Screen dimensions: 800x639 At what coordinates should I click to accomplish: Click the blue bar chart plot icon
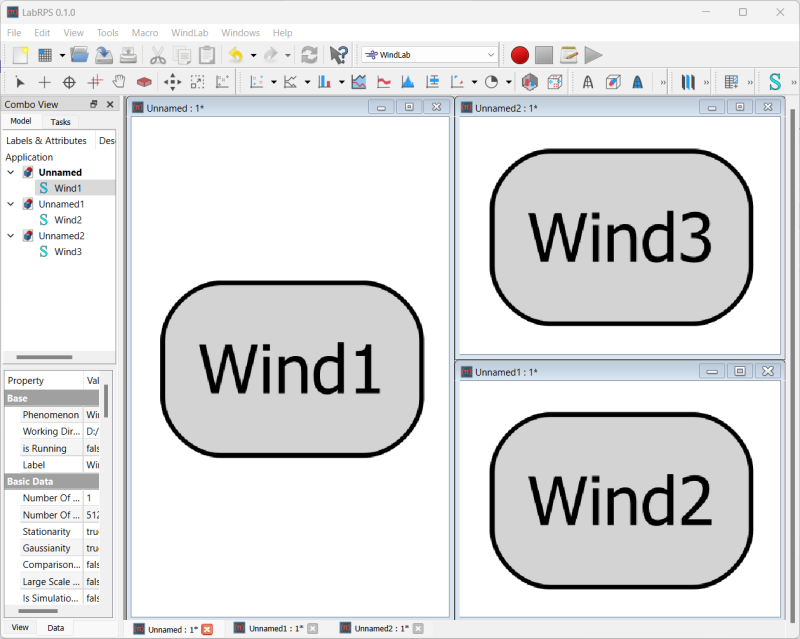point(324,82)
